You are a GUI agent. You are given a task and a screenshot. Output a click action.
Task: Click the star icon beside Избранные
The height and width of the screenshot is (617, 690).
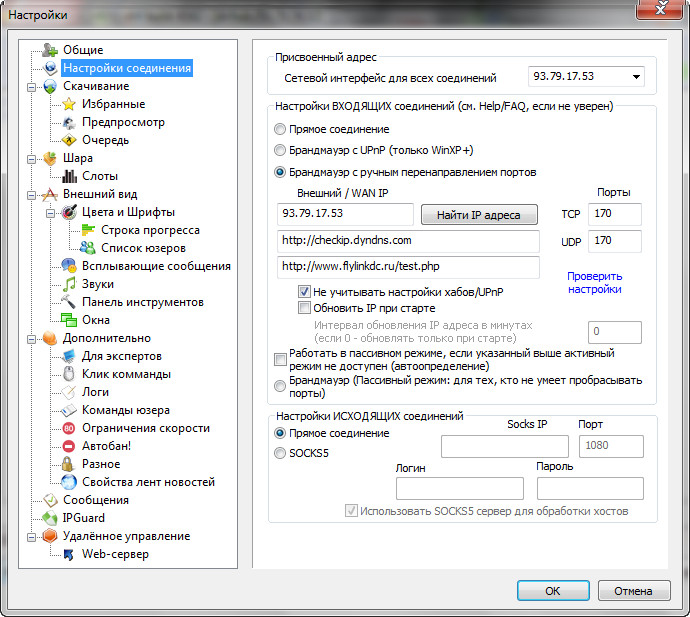point(69,104)
